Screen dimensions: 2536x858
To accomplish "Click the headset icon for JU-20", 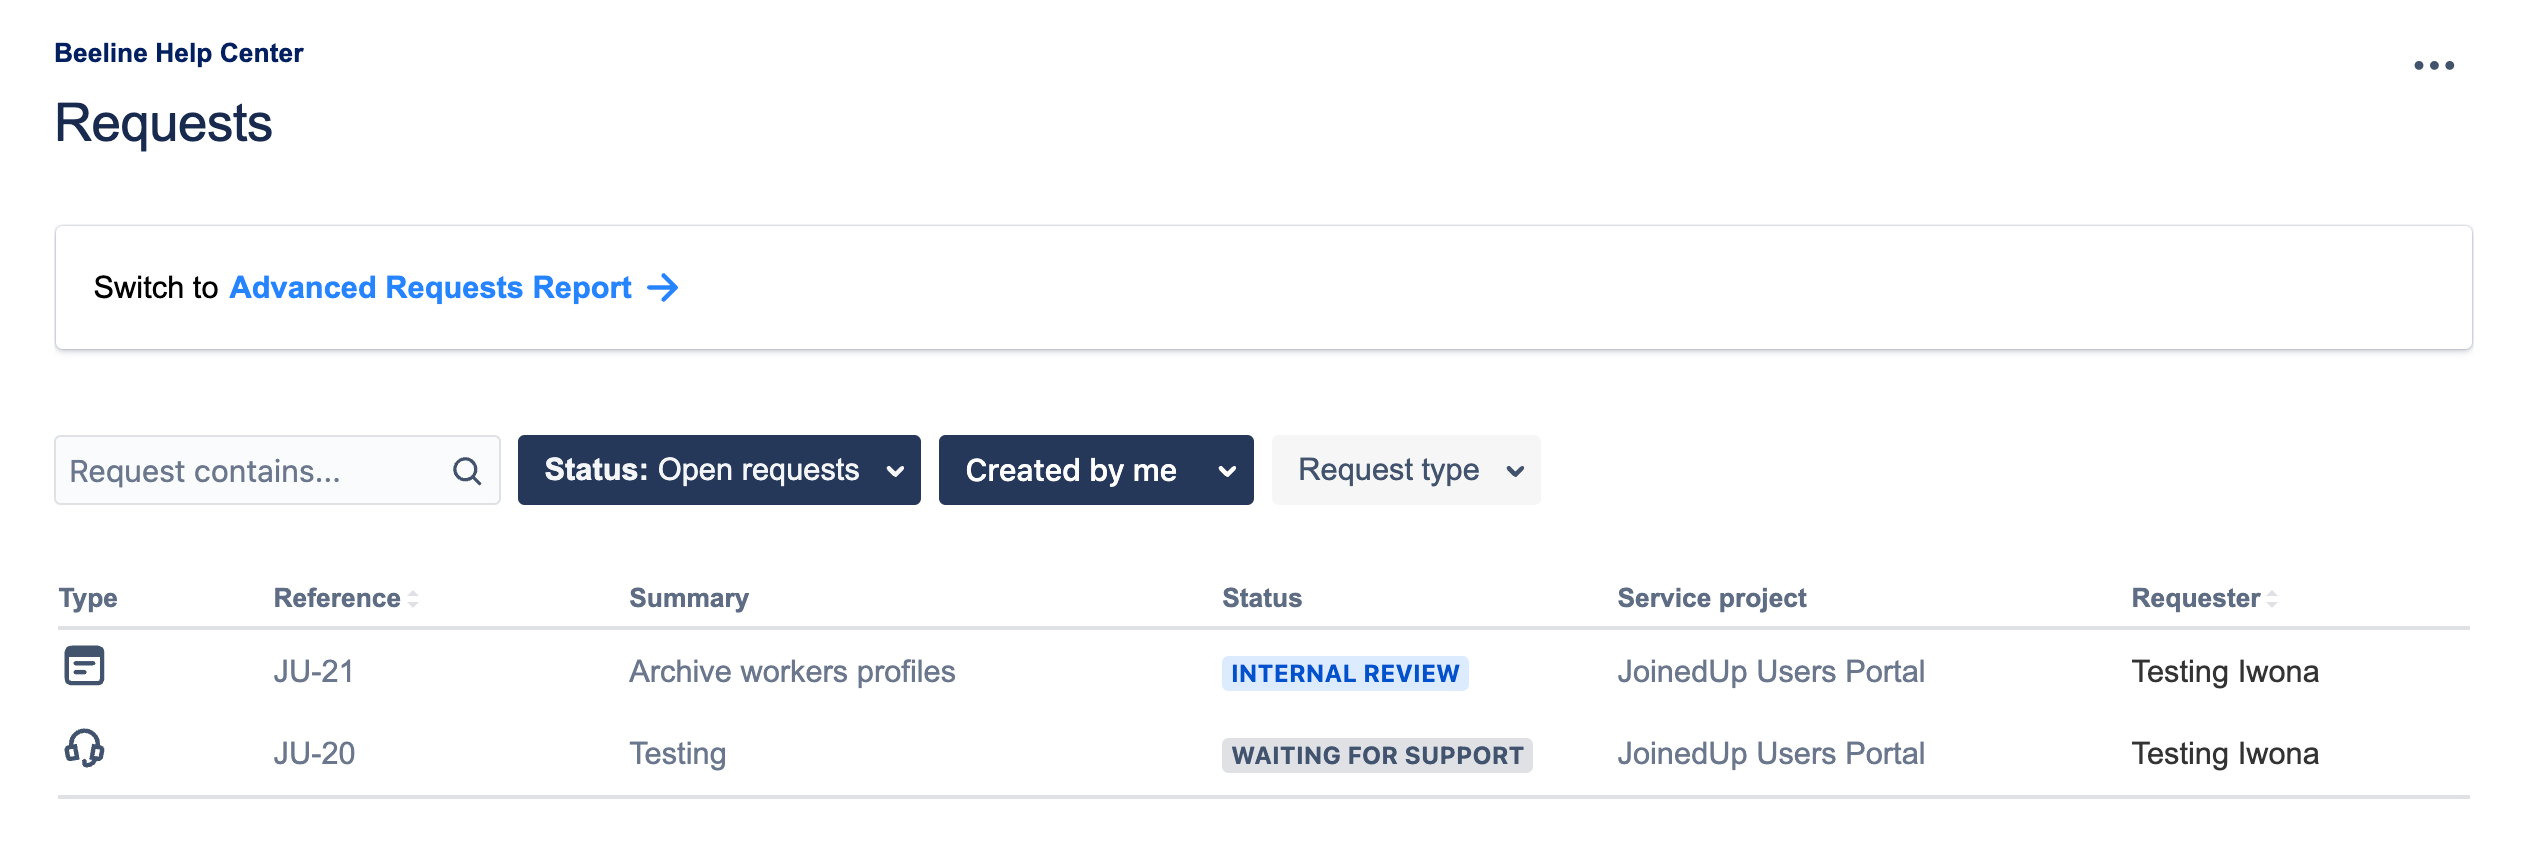I will [x=84, y=748].
